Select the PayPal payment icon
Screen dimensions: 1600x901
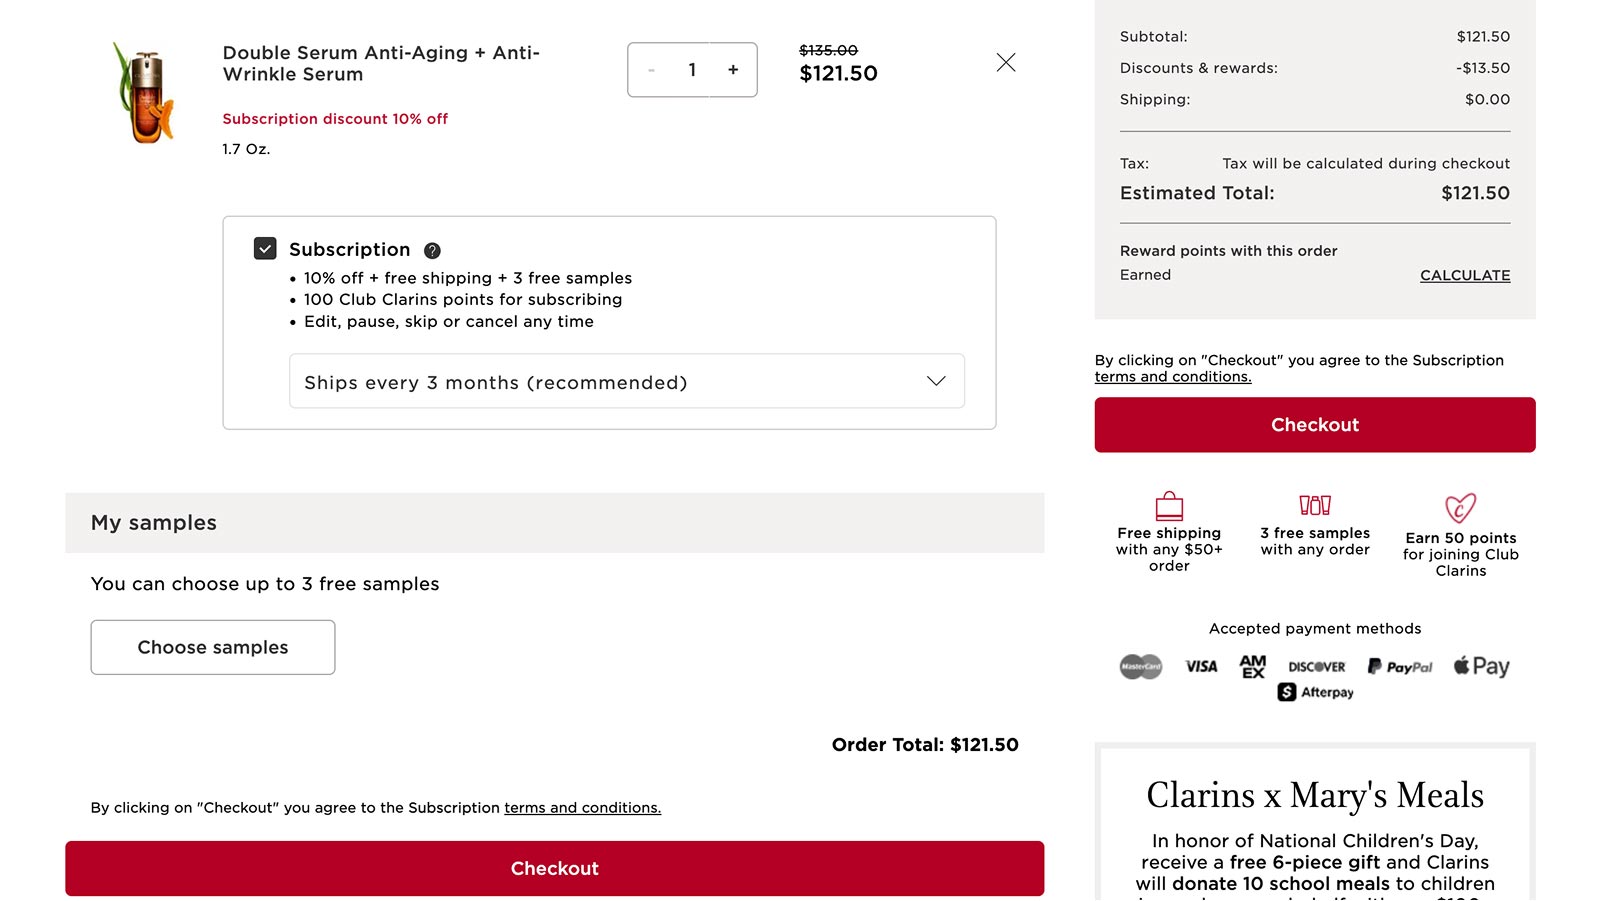coord(1400,666)
